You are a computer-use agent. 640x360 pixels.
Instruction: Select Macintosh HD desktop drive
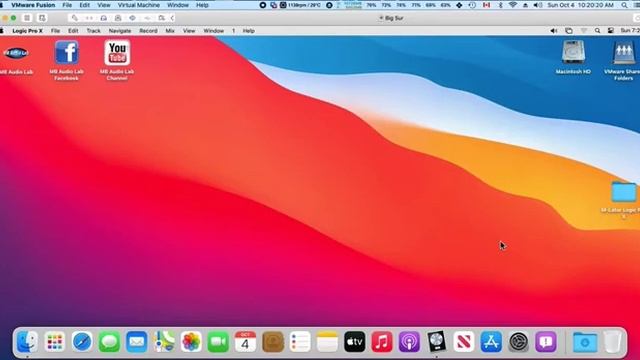pos(573,57)
